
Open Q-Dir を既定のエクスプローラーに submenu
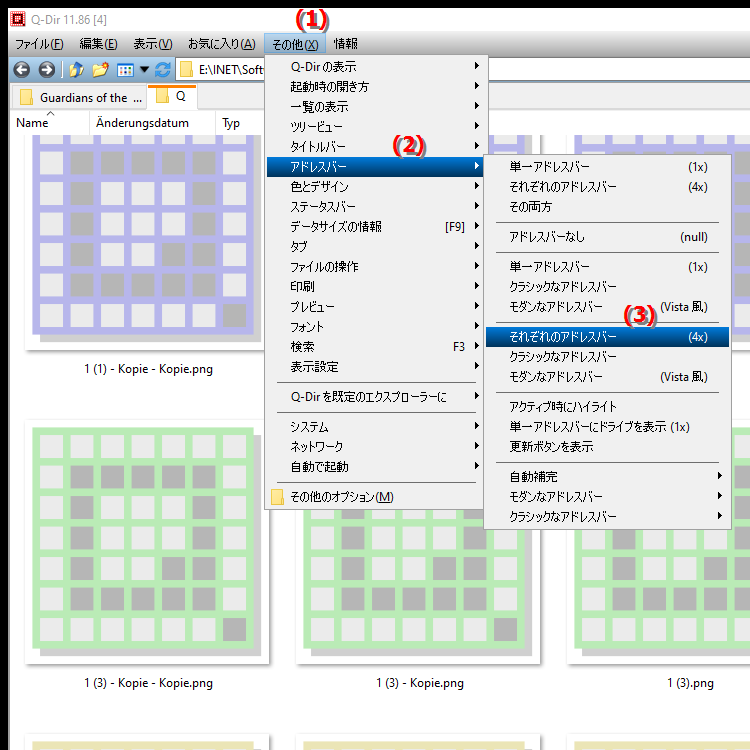[375, 397]
